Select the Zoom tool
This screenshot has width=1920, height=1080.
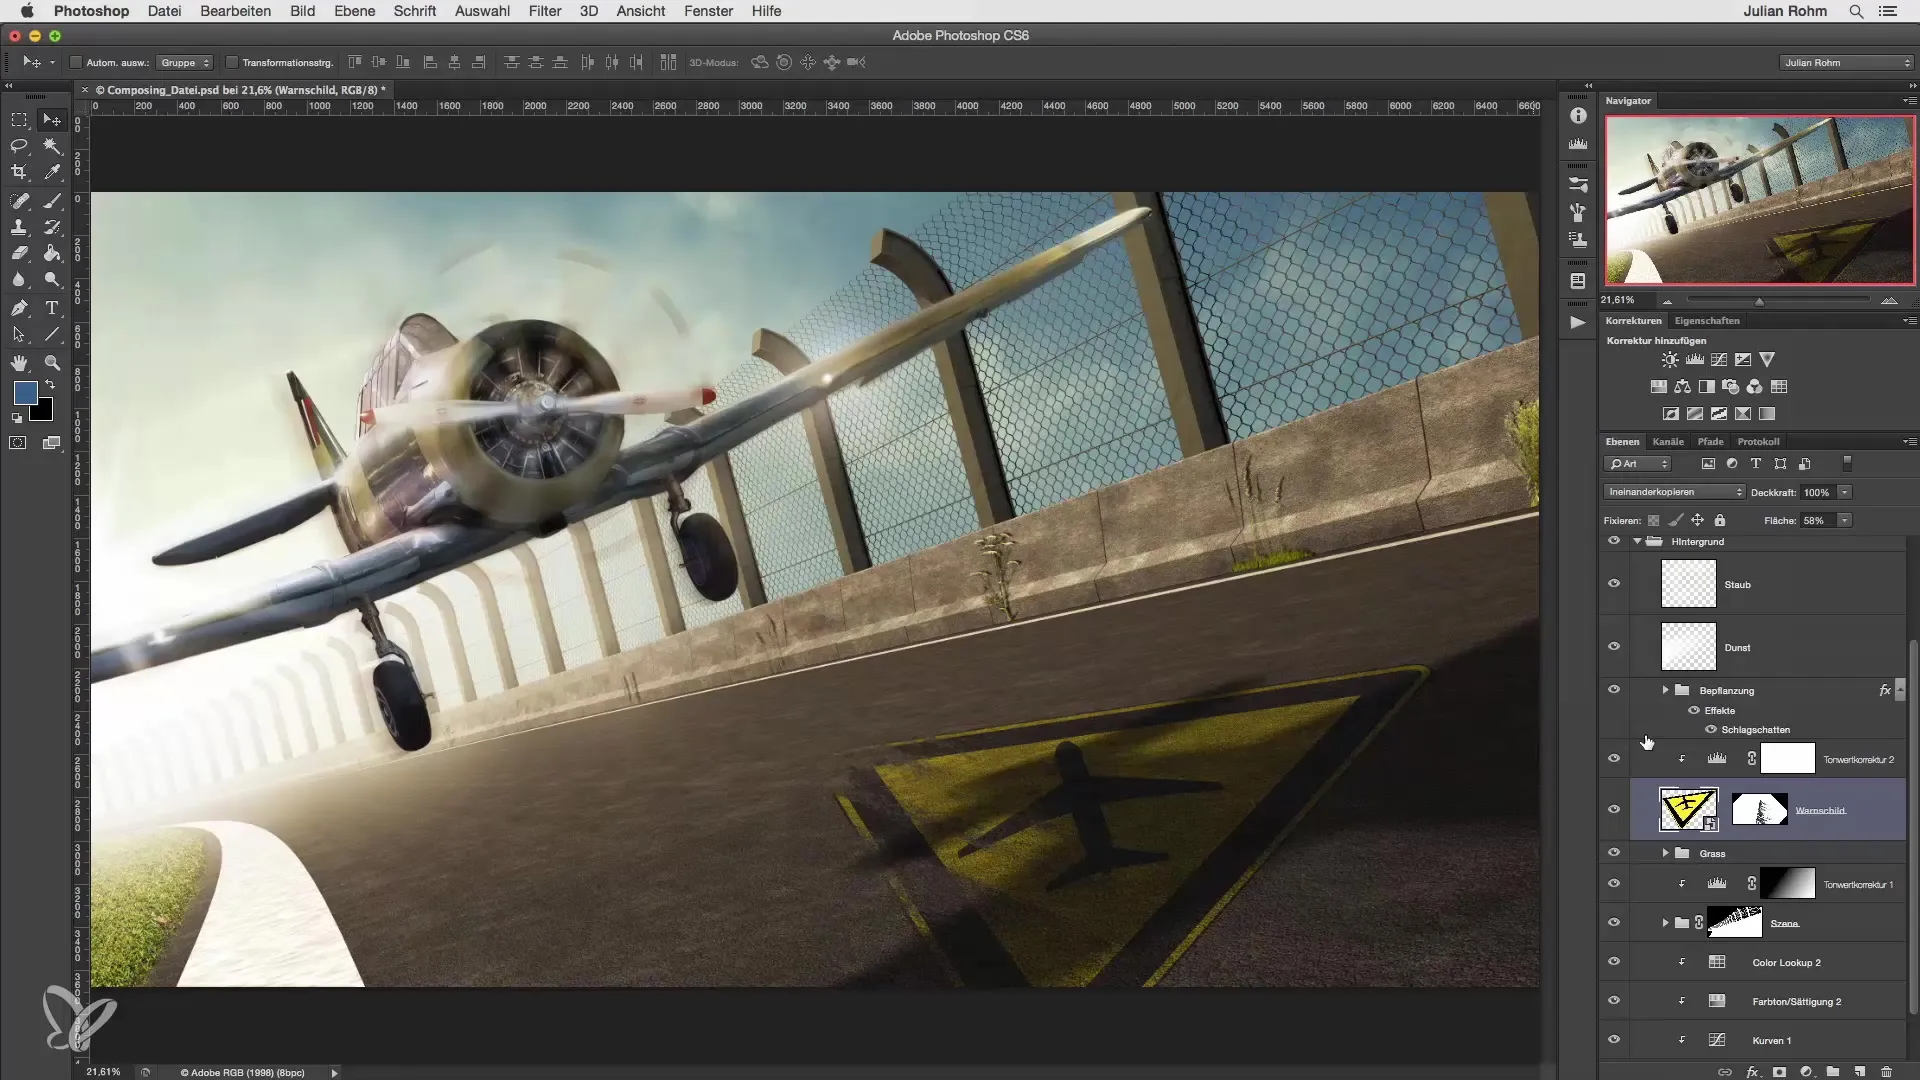(x=52, y=363)
